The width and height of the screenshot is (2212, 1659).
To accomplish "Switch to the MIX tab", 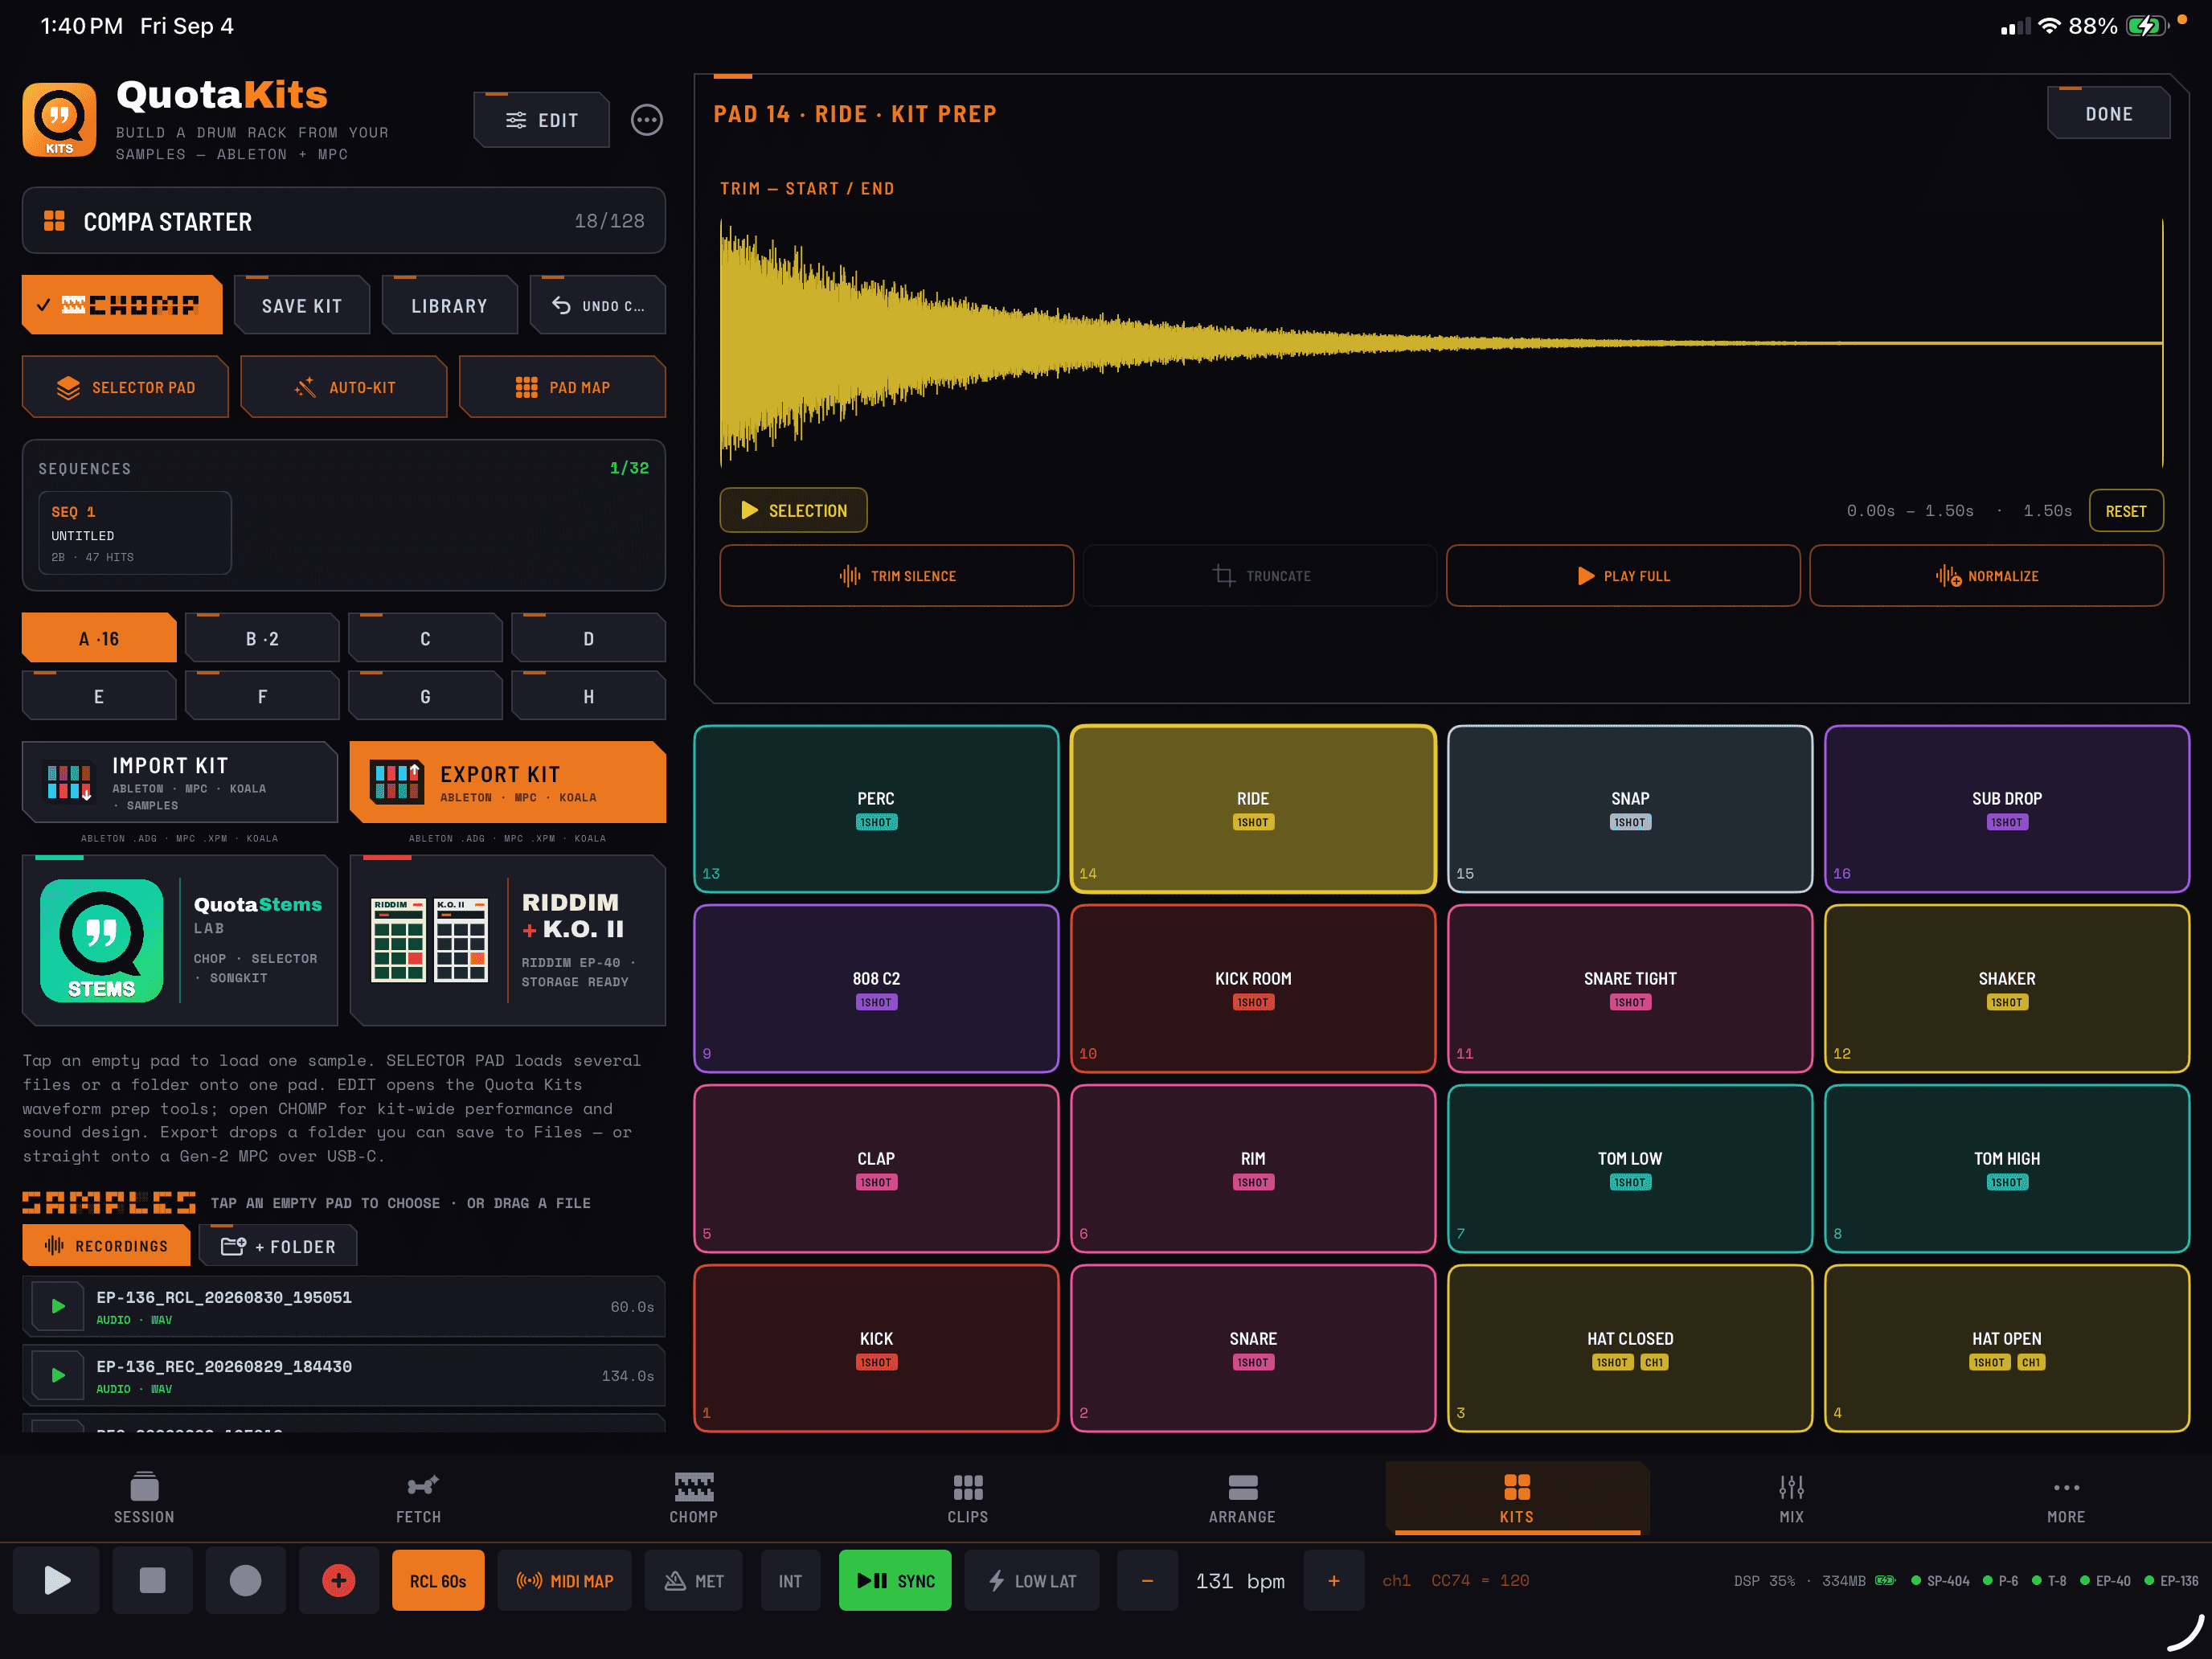I will 1791,1497.
